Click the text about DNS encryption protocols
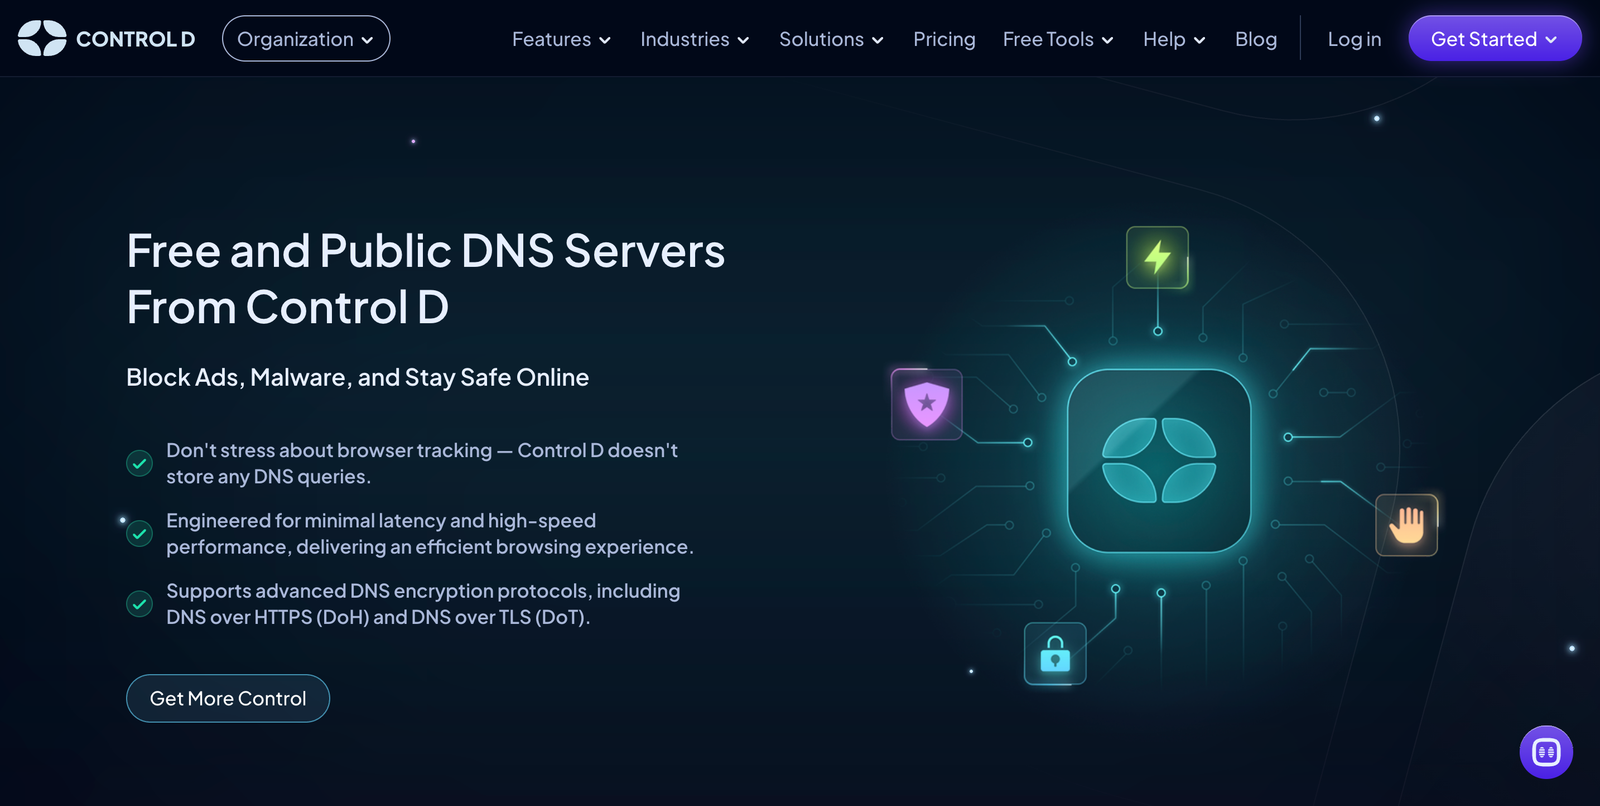 (x=423, y=604)
